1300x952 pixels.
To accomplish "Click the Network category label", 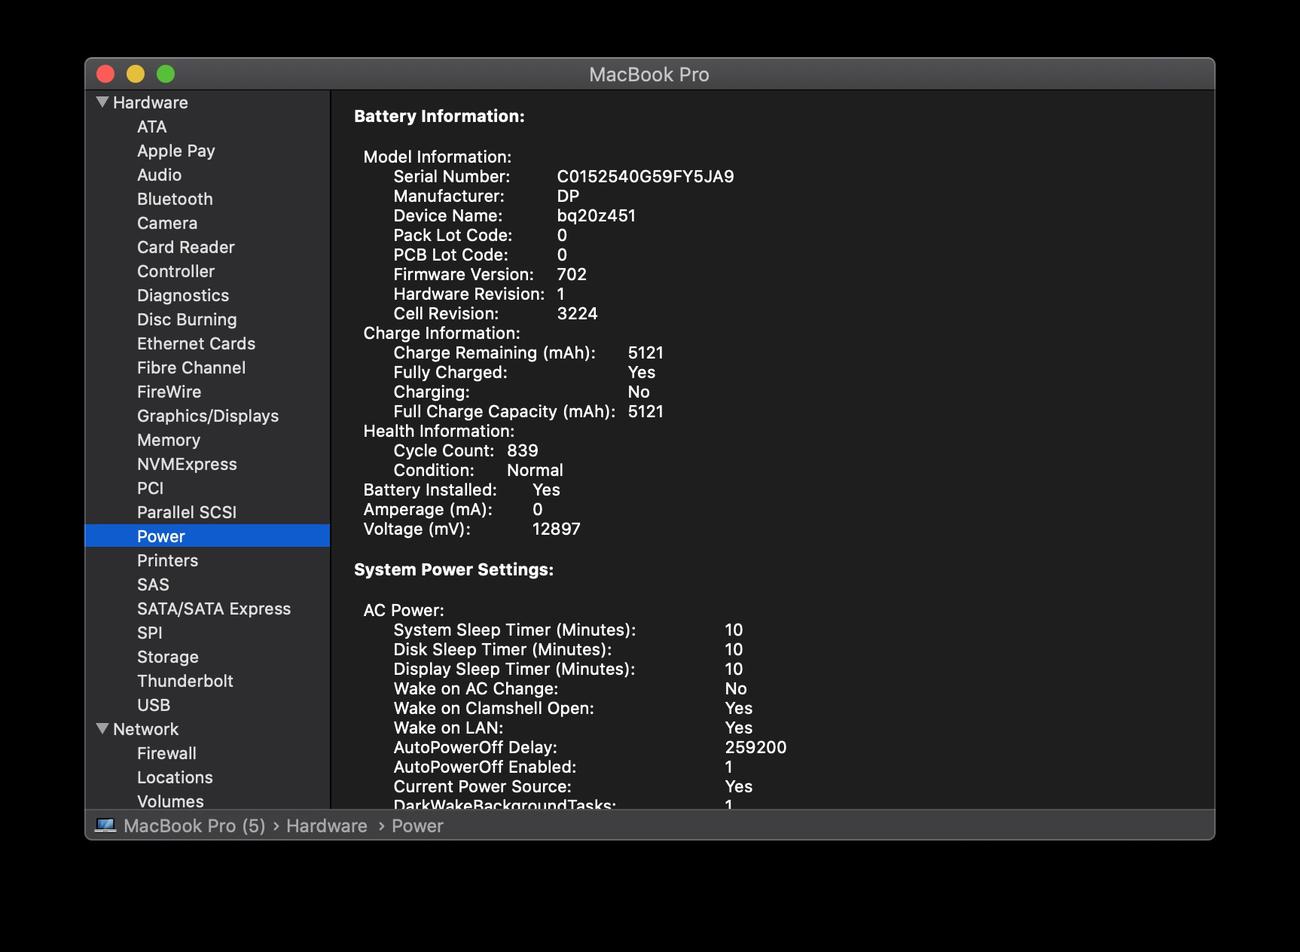I will 146,729.
